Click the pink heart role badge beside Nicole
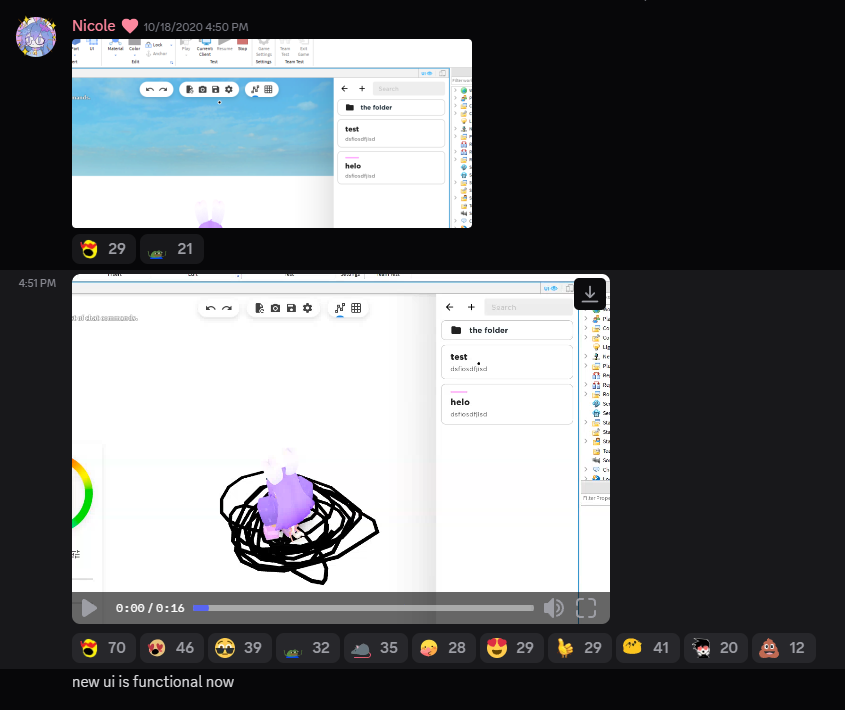 (x=130, y=26)
